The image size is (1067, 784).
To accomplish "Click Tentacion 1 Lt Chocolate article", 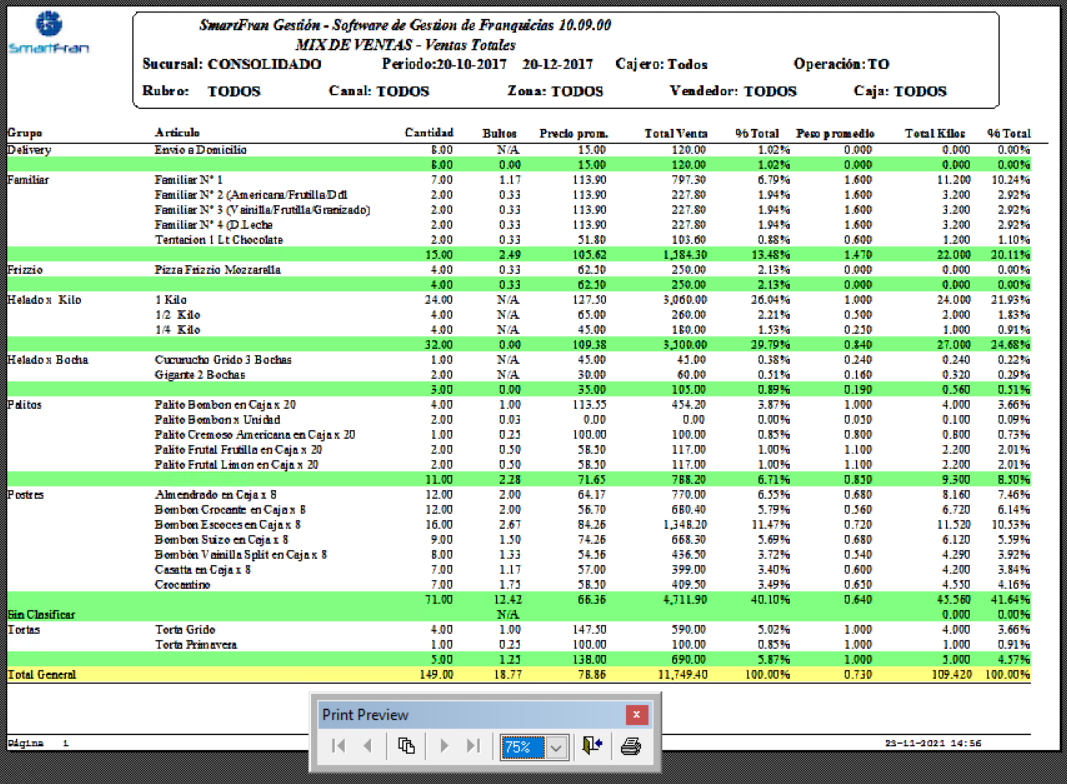I will [x=219, y=240].
